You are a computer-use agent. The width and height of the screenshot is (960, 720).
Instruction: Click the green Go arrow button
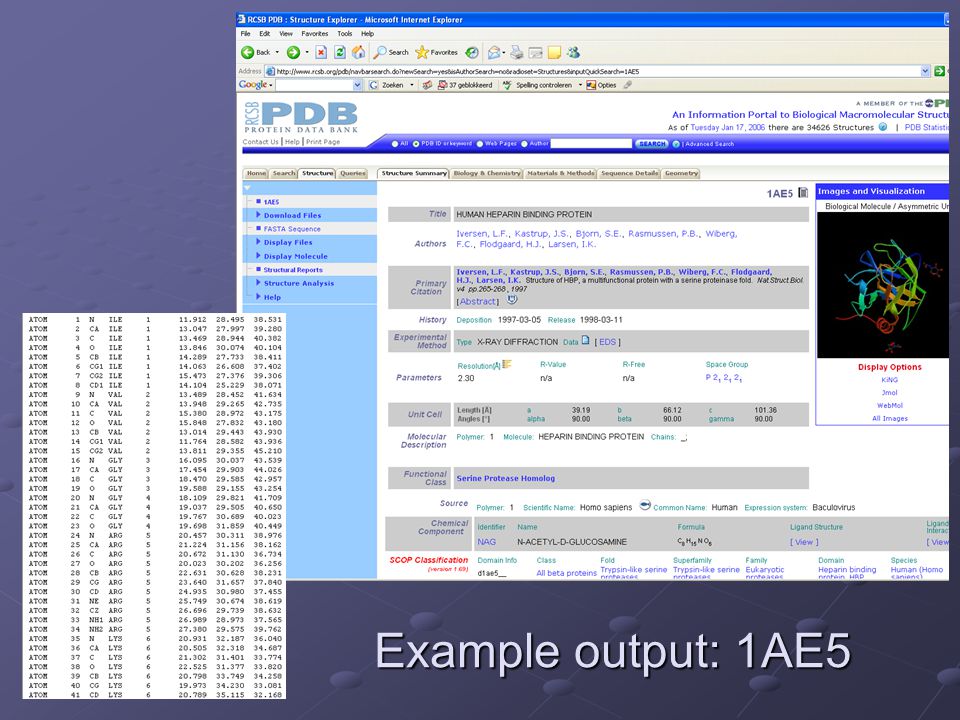(940, 72)
